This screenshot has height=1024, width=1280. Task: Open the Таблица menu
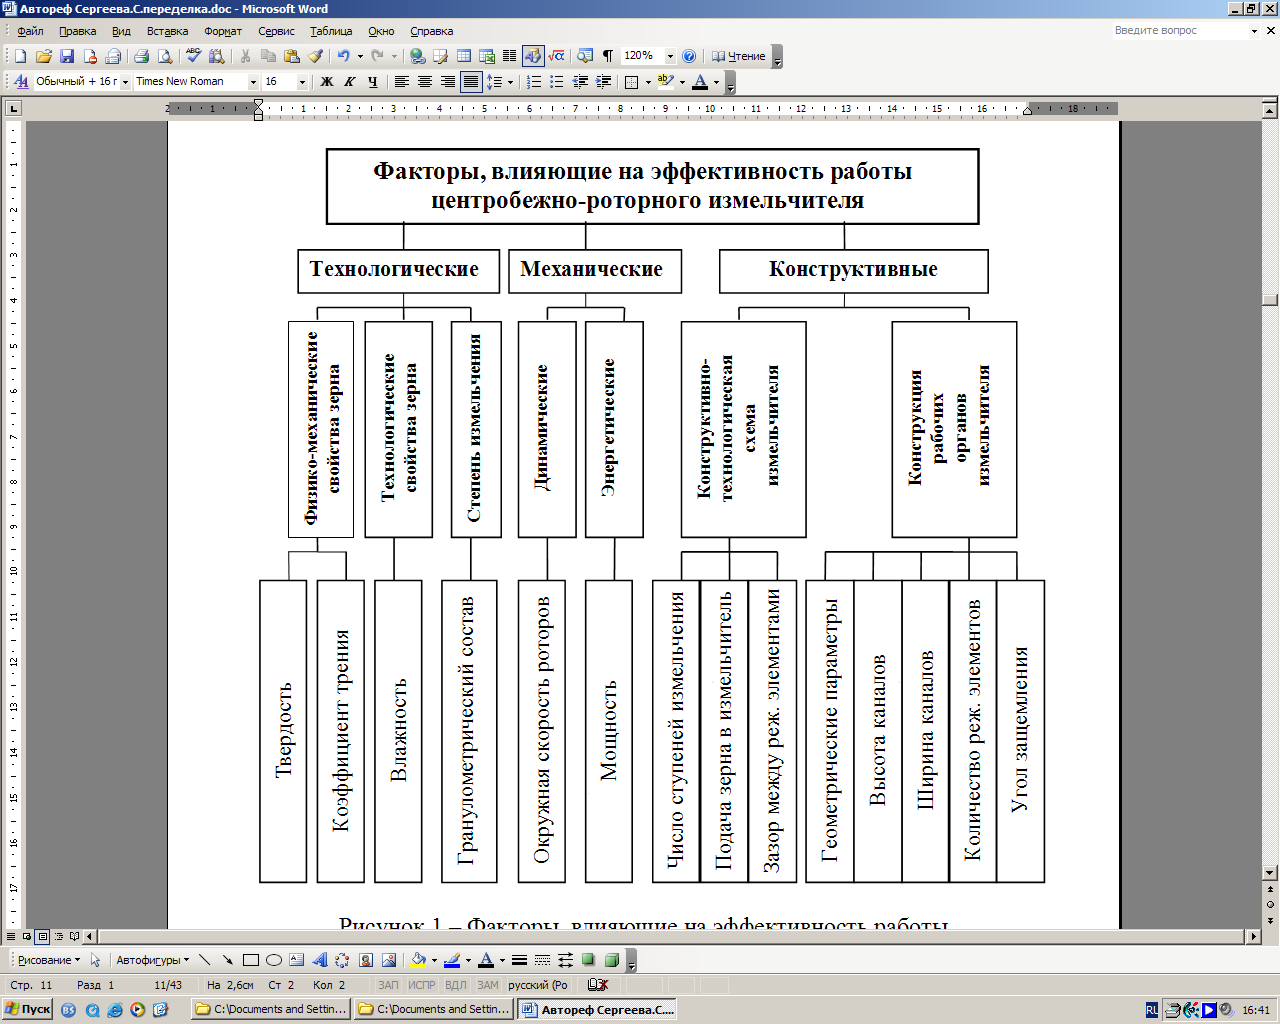point(331,31)
